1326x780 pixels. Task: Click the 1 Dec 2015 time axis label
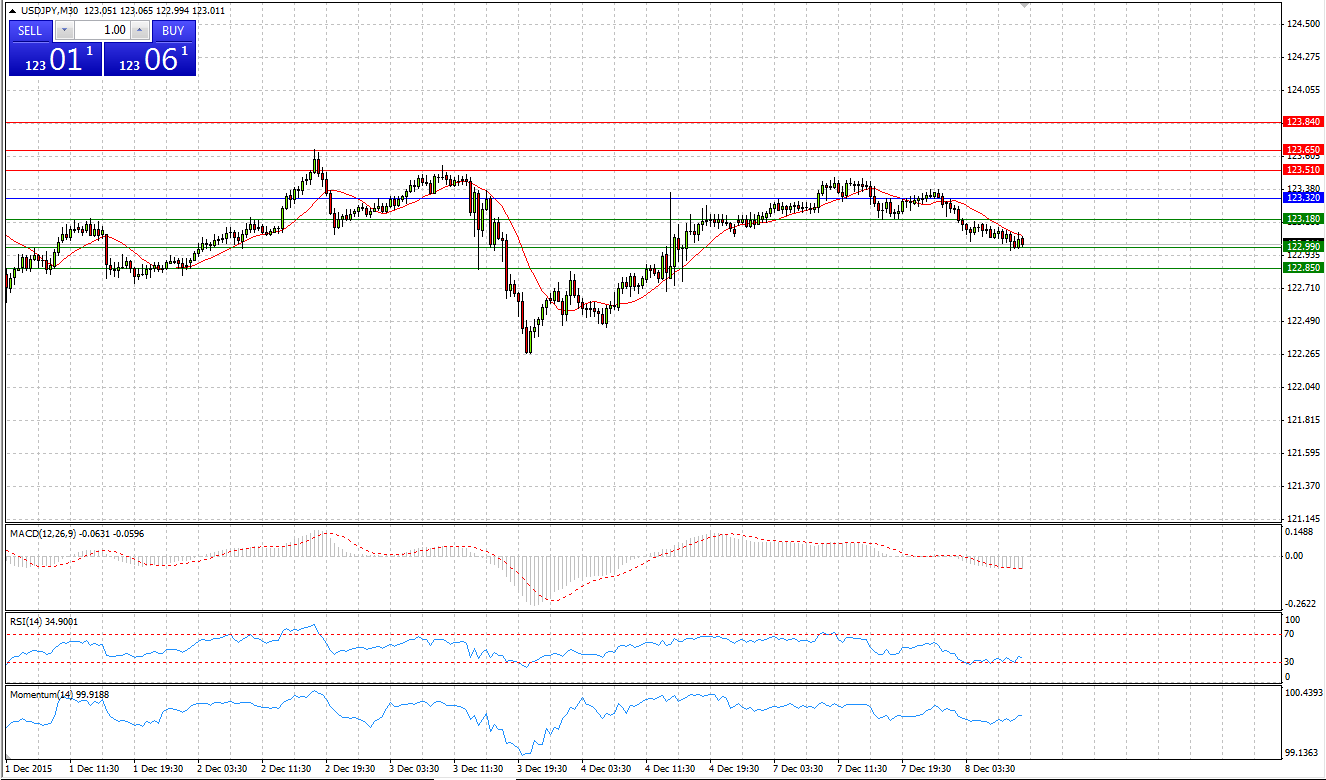coord(28,769)
